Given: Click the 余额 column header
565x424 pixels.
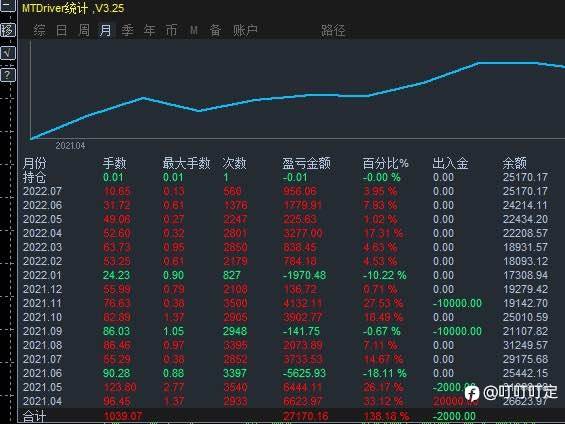Looking at the screenshot, I should (x=515, y=163).
